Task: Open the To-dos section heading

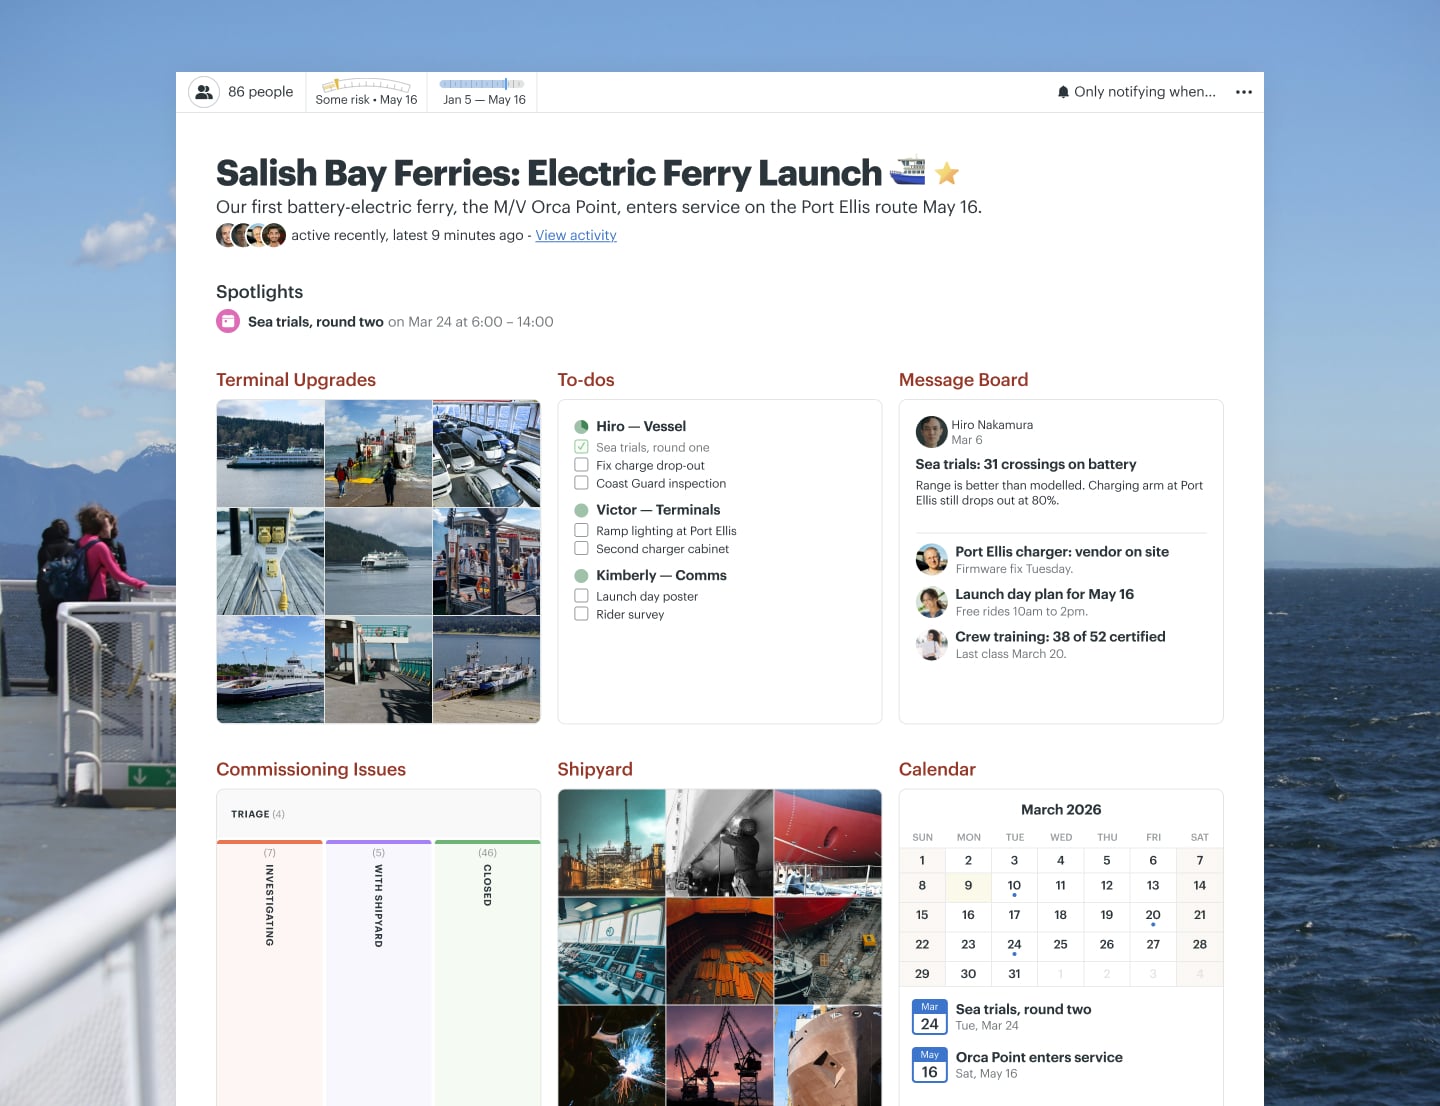Action: 586,380
